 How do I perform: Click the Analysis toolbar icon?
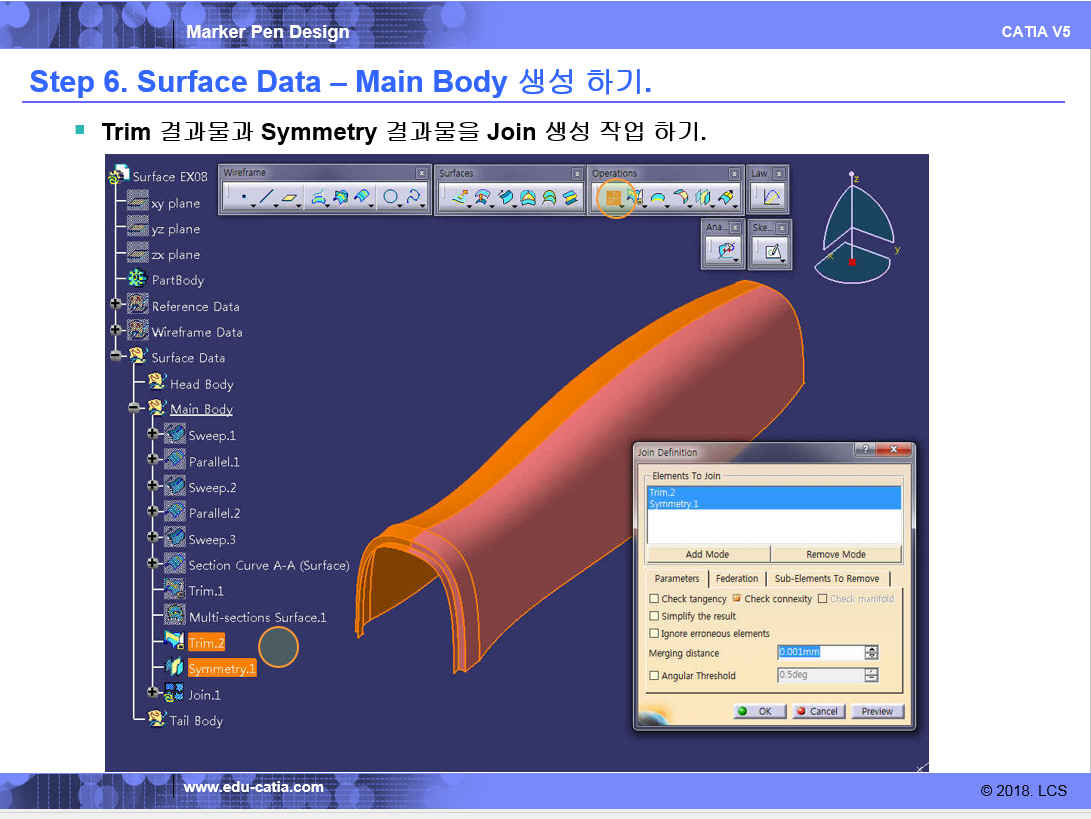725,252
